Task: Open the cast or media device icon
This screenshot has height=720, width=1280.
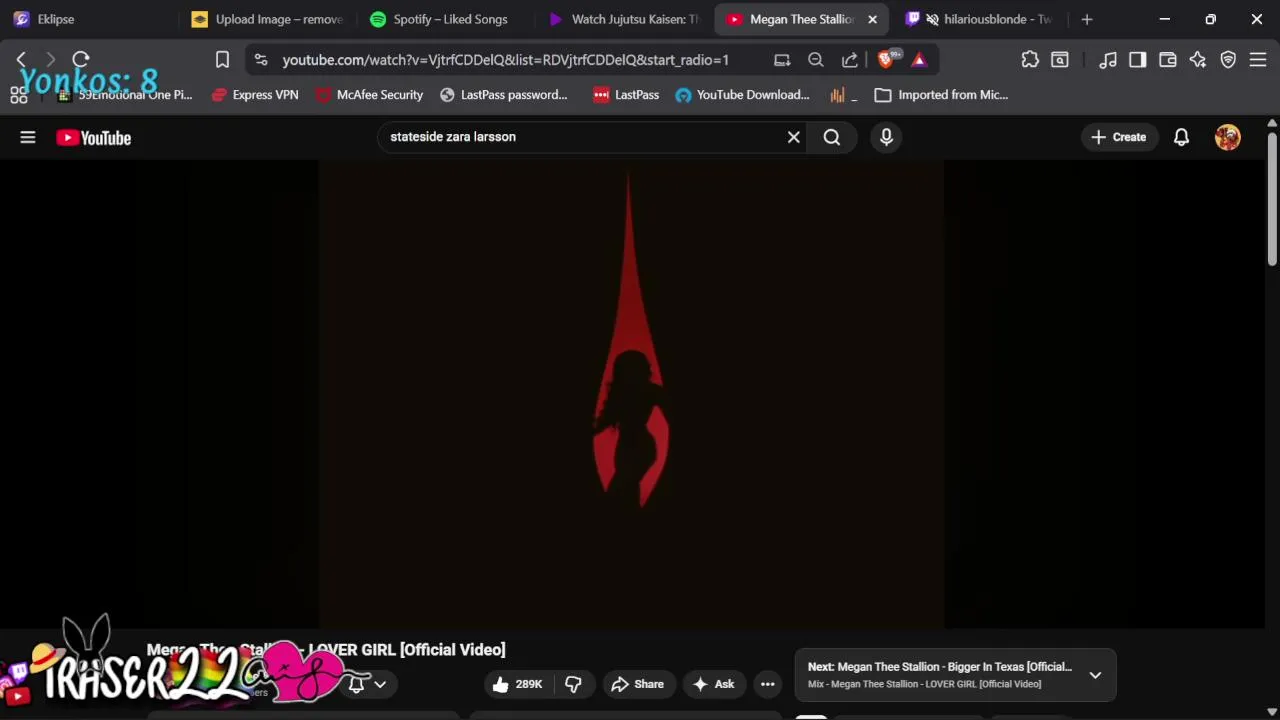Action: [x=782, y=60]
